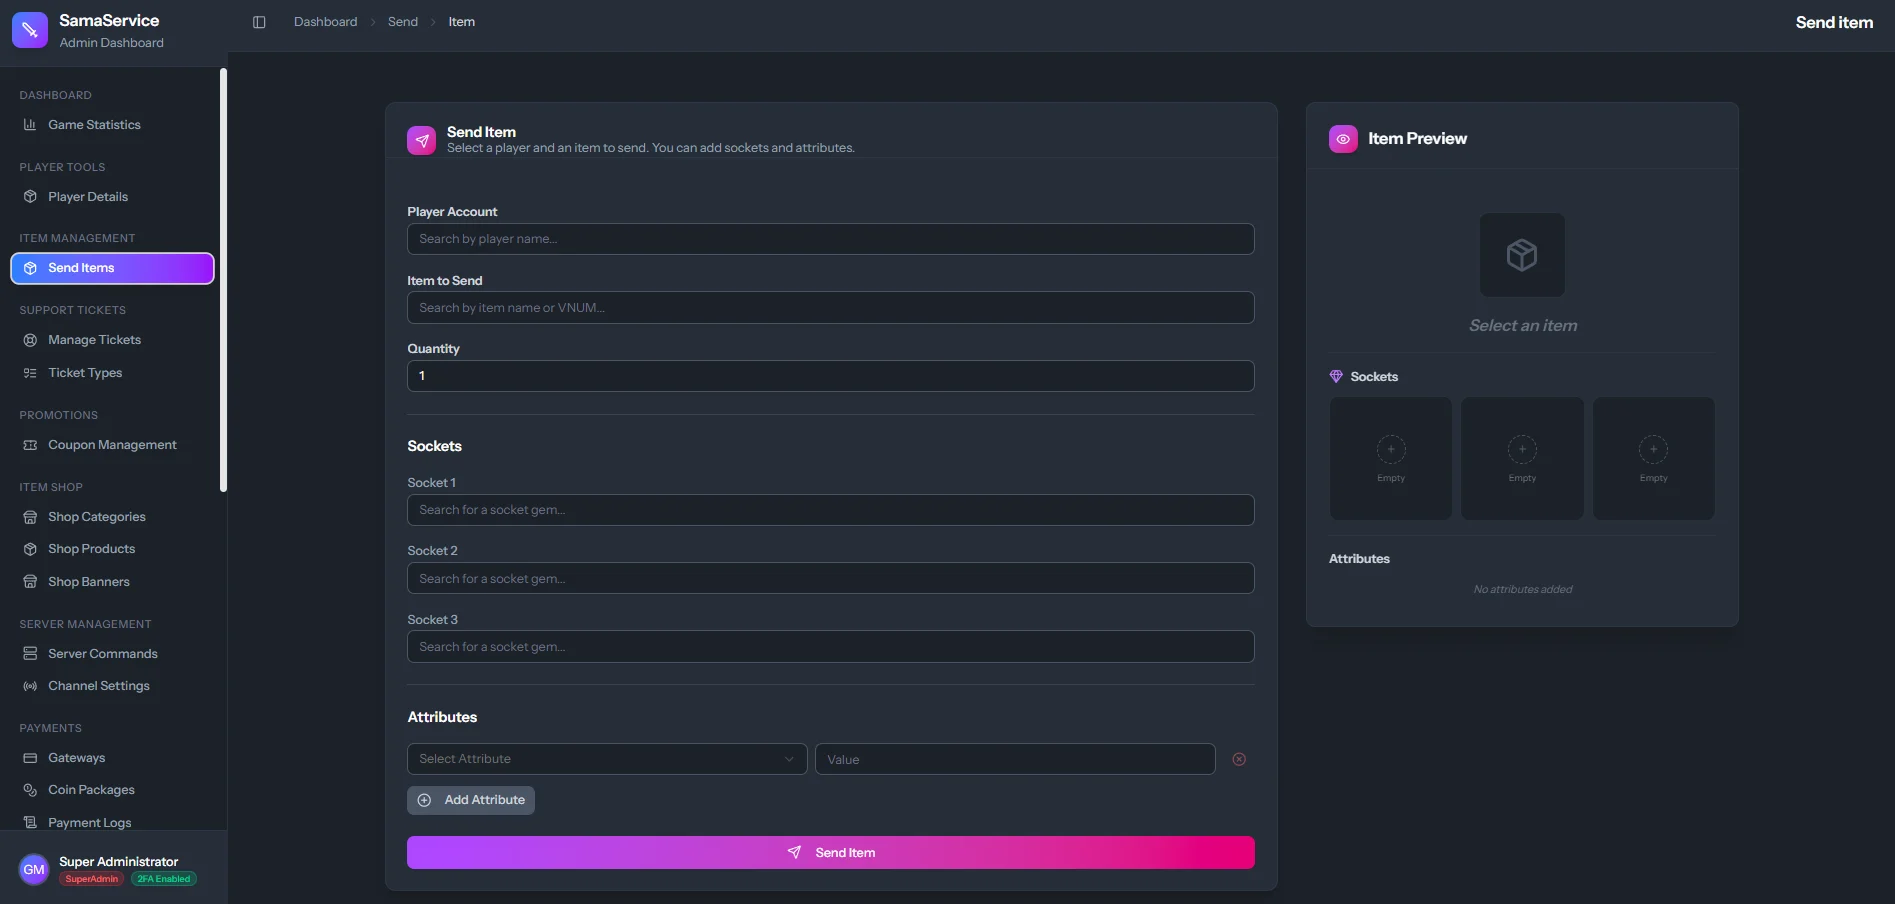Viewport: 1895px width, 904px height.
Task: Click the Socket 1 gem search field
Action: click(831, 510)
